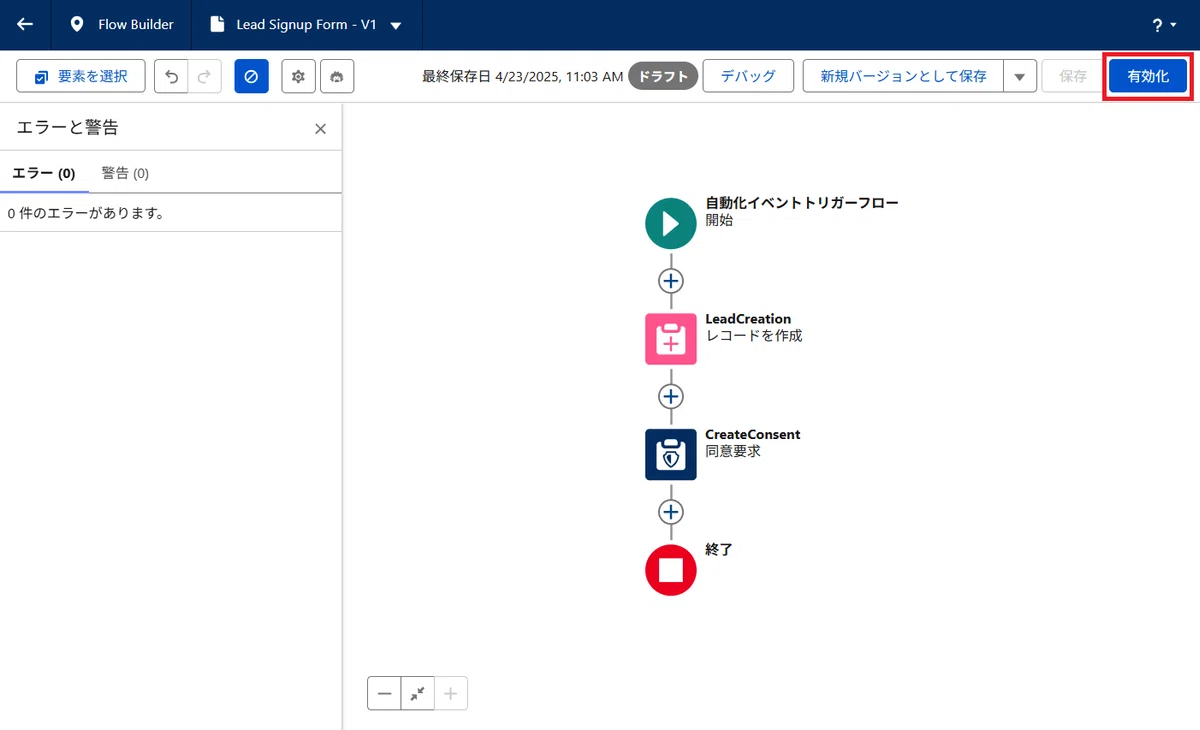Add element after the start node
The image size is (1200, 730).
pyautogui.click(x=671, y=281)
